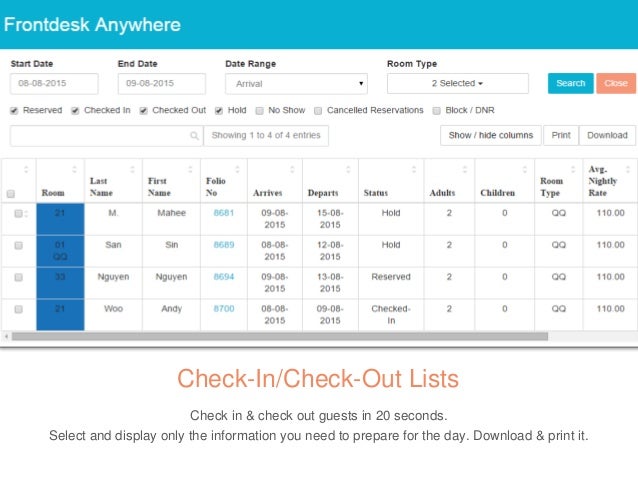Click 'Showing 1 to 4 of 4 entries'
The width and height of the screenshot is (638, 479).
click(x=266, y=136)
